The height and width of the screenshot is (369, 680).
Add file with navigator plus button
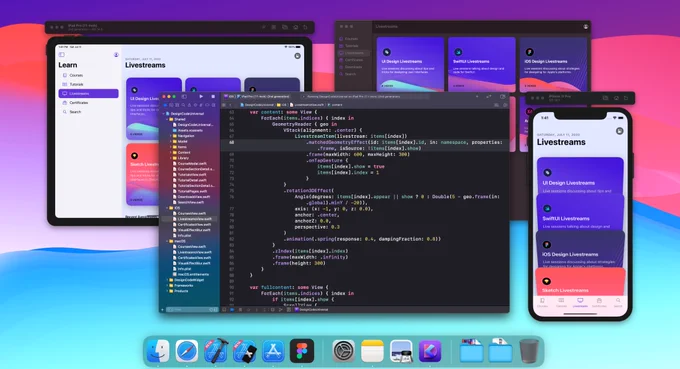coord(163,310)
